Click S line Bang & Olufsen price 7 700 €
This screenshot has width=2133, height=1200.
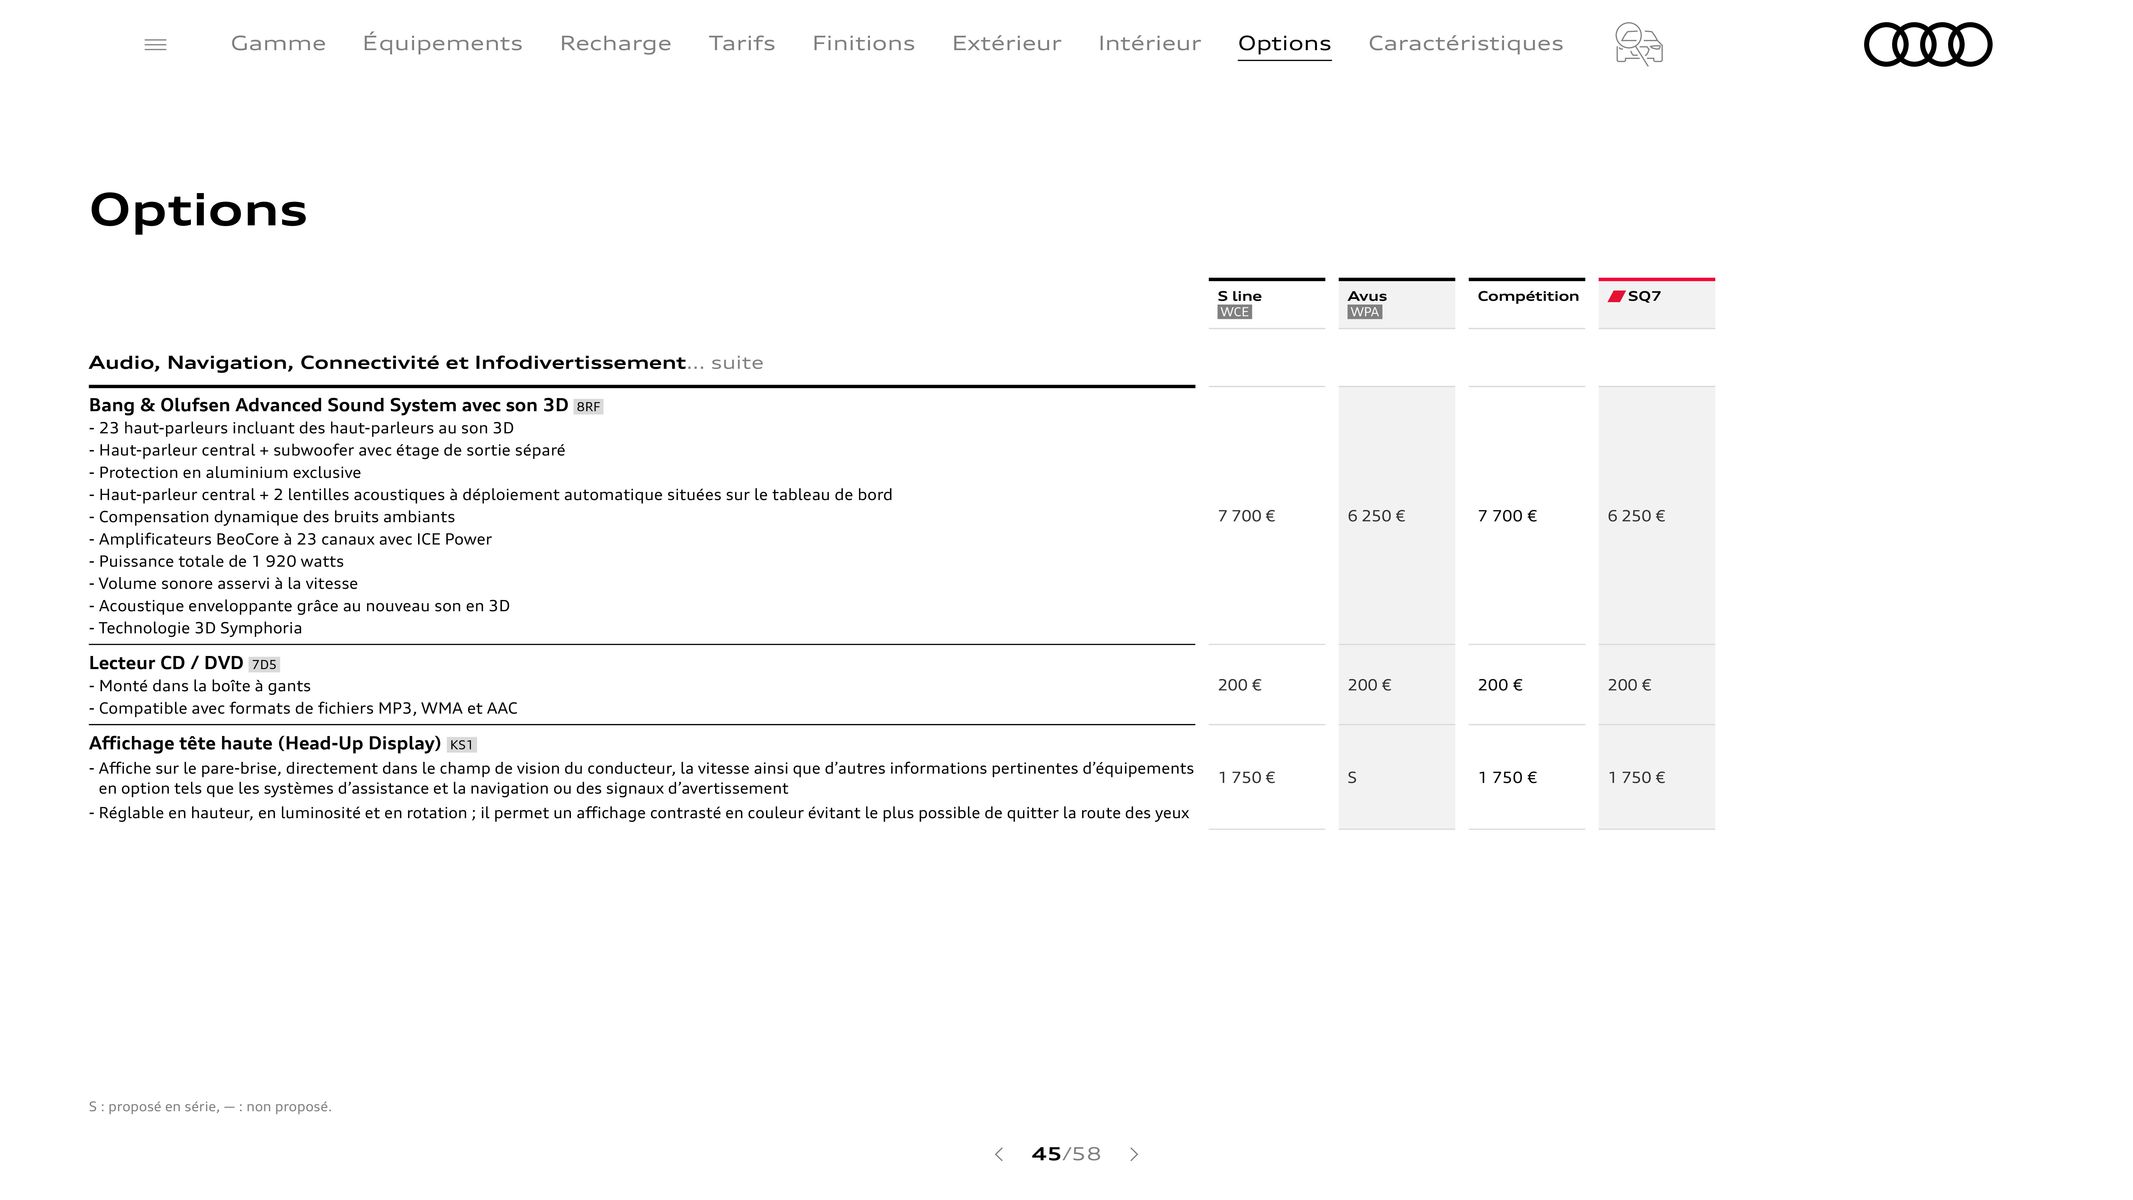(x=1246, y=516)
